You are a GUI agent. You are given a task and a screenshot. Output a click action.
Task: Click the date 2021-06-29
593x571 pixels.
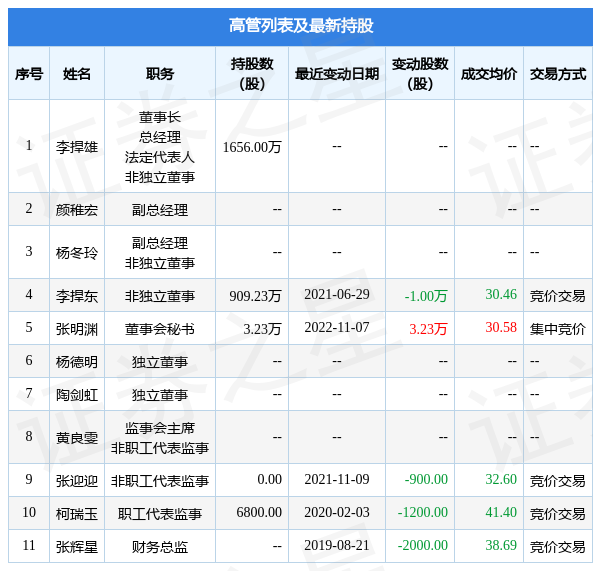tap(337, 295)
